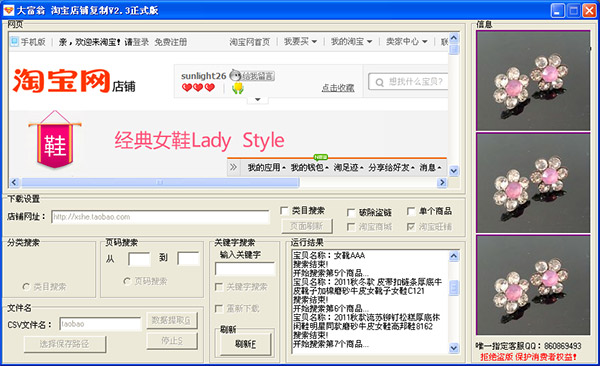
Task: Click the Wangwang chat icon beside sunlight26
Action: point(235,75)
